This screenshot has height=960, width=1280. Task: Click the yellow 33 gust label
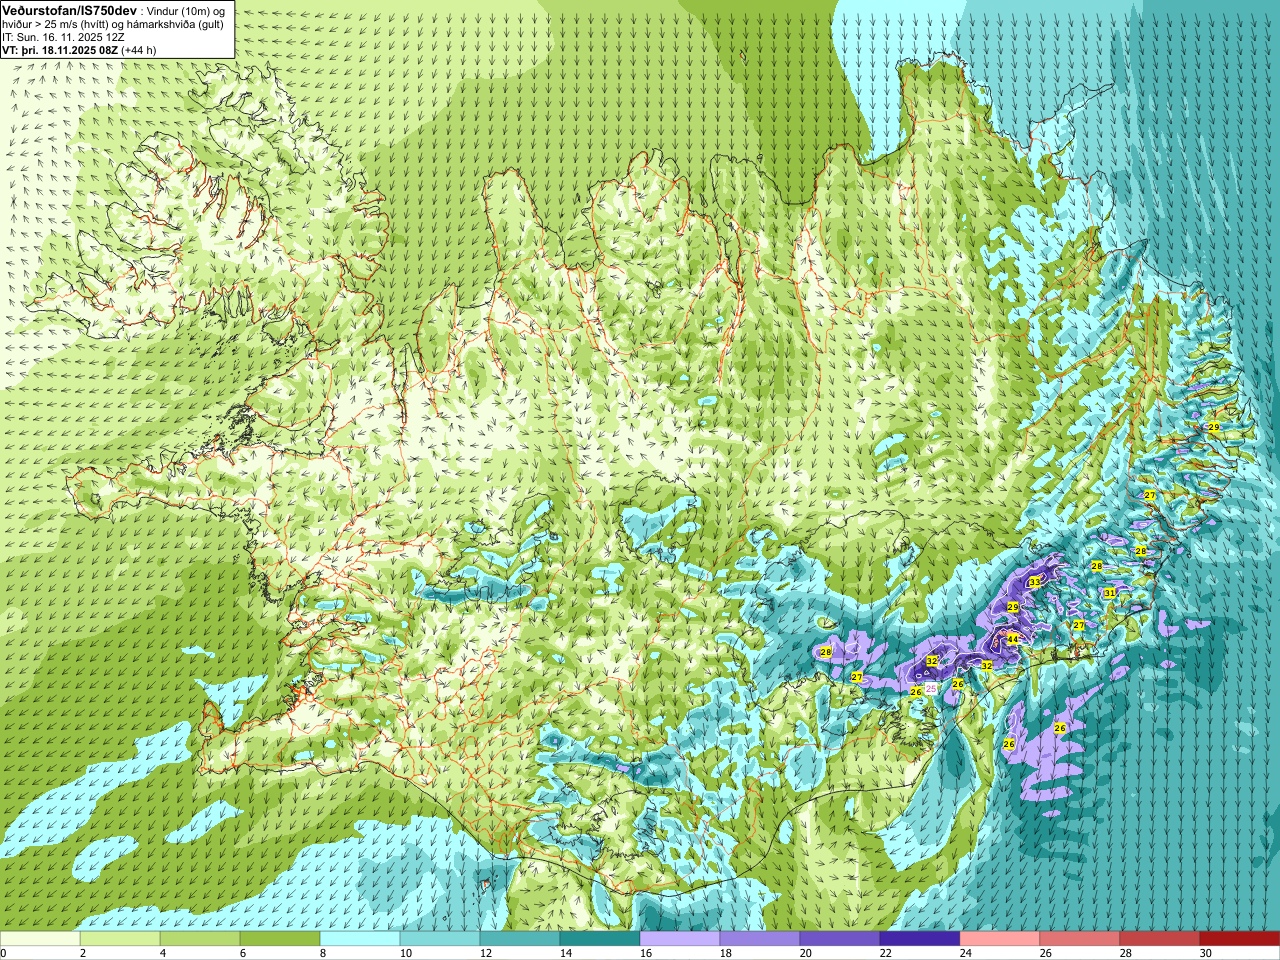coord(1034,581)
